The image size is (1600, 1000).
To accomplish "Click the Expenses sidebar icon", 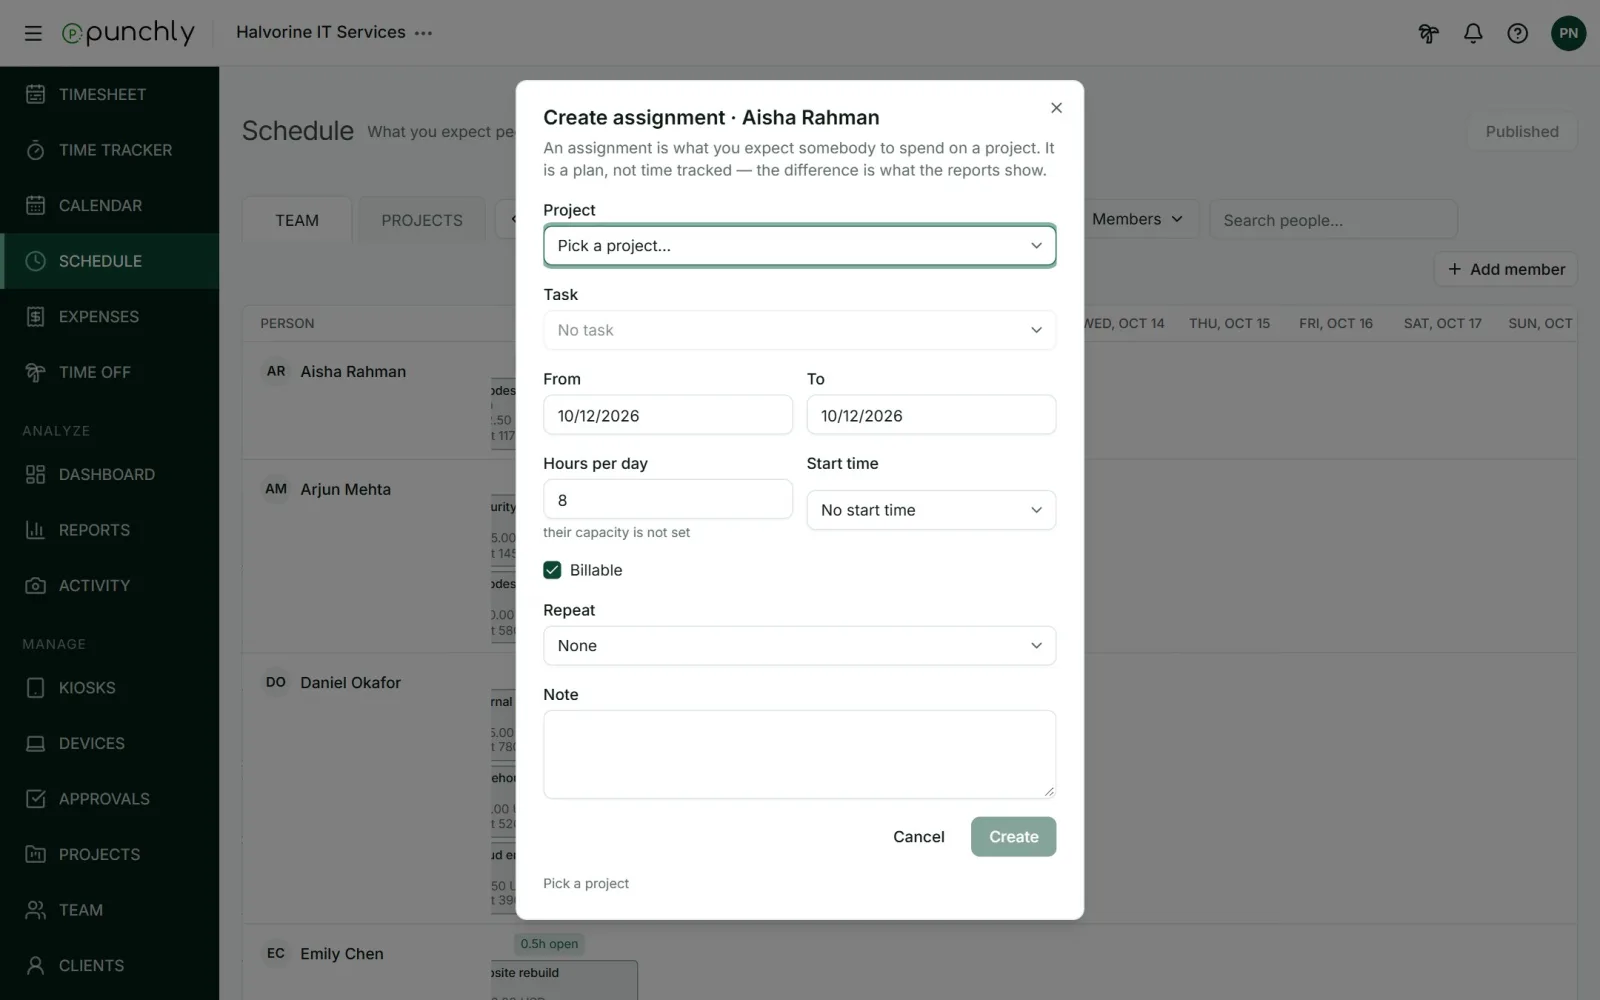I will 35,316.
